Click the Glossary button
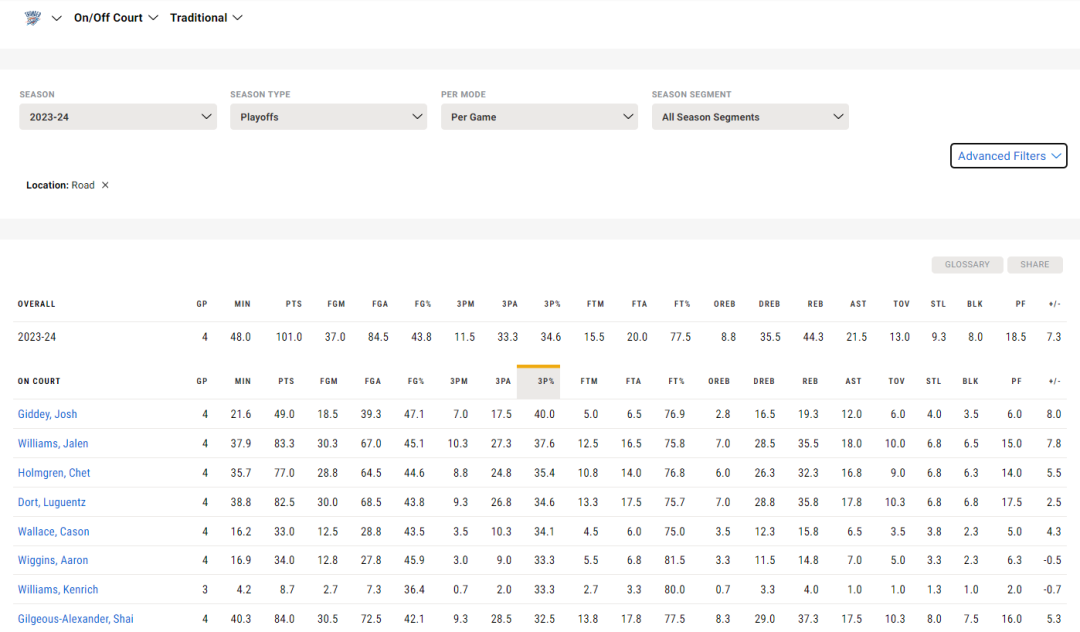This screenshot has width=1080, height=632. 967,264
